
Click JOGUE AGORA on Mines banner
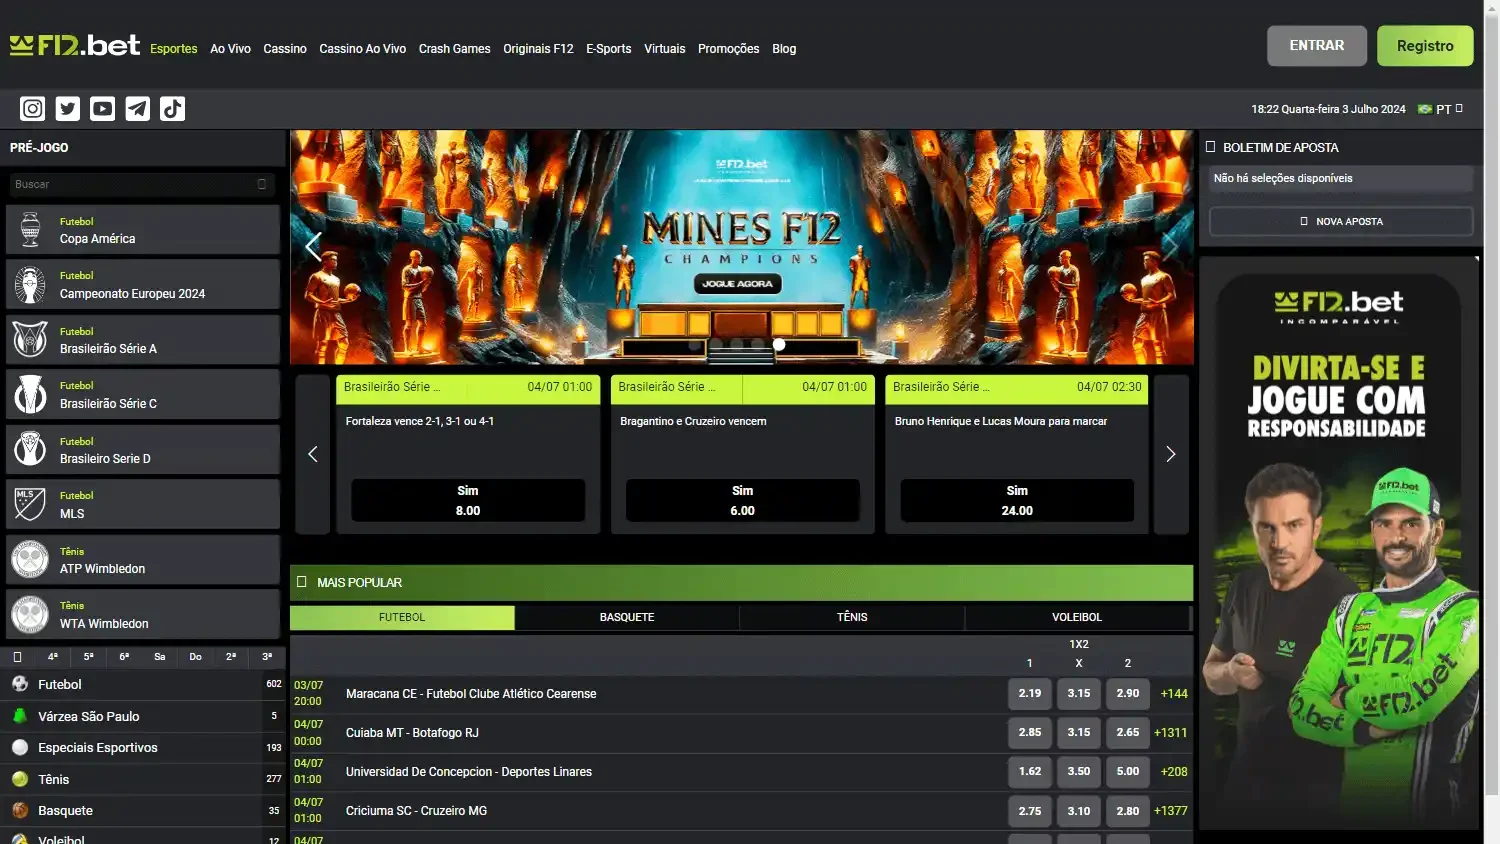tap(737, 284)
